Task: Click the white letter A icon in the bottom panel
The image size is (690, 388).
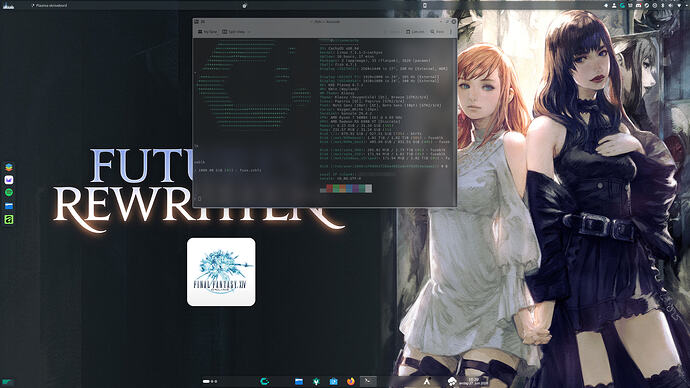Action: click(x=426, y=381)
